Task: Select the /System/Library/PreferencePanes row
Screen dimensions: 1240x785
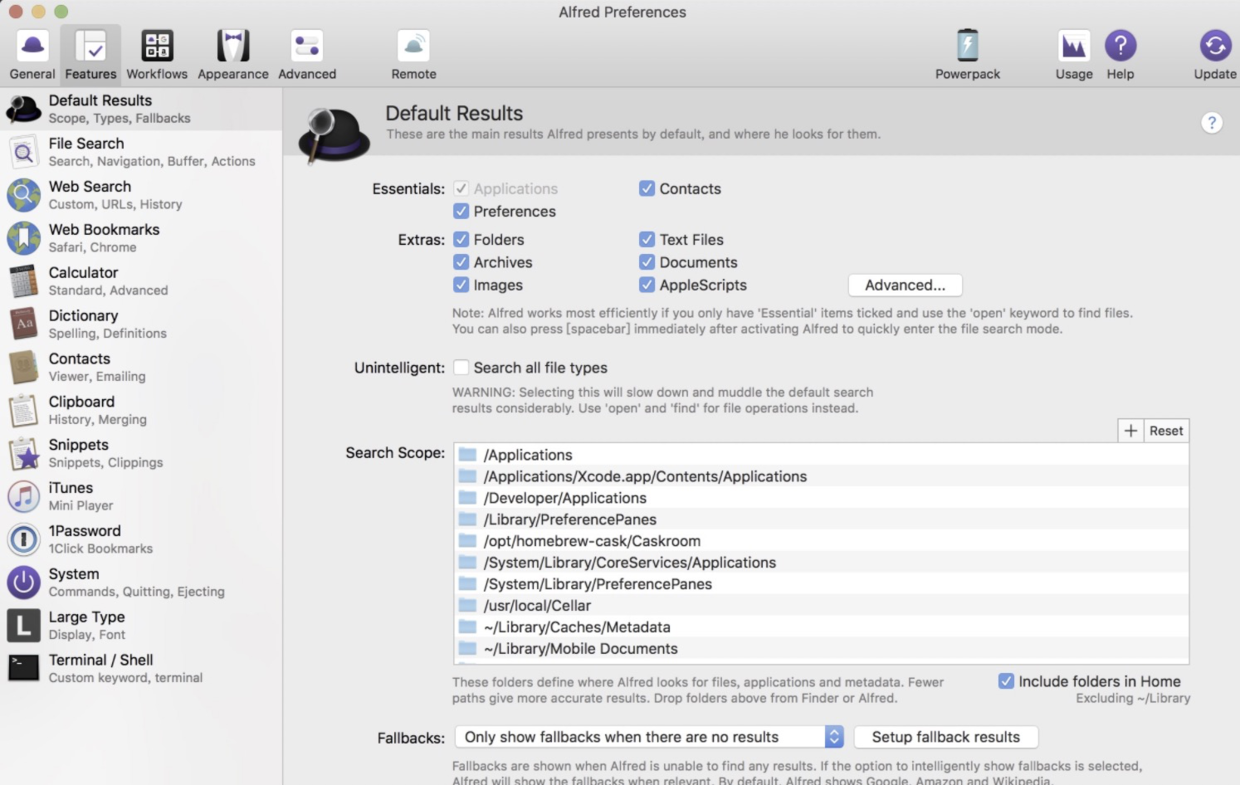Action: [x=821, y=584]
